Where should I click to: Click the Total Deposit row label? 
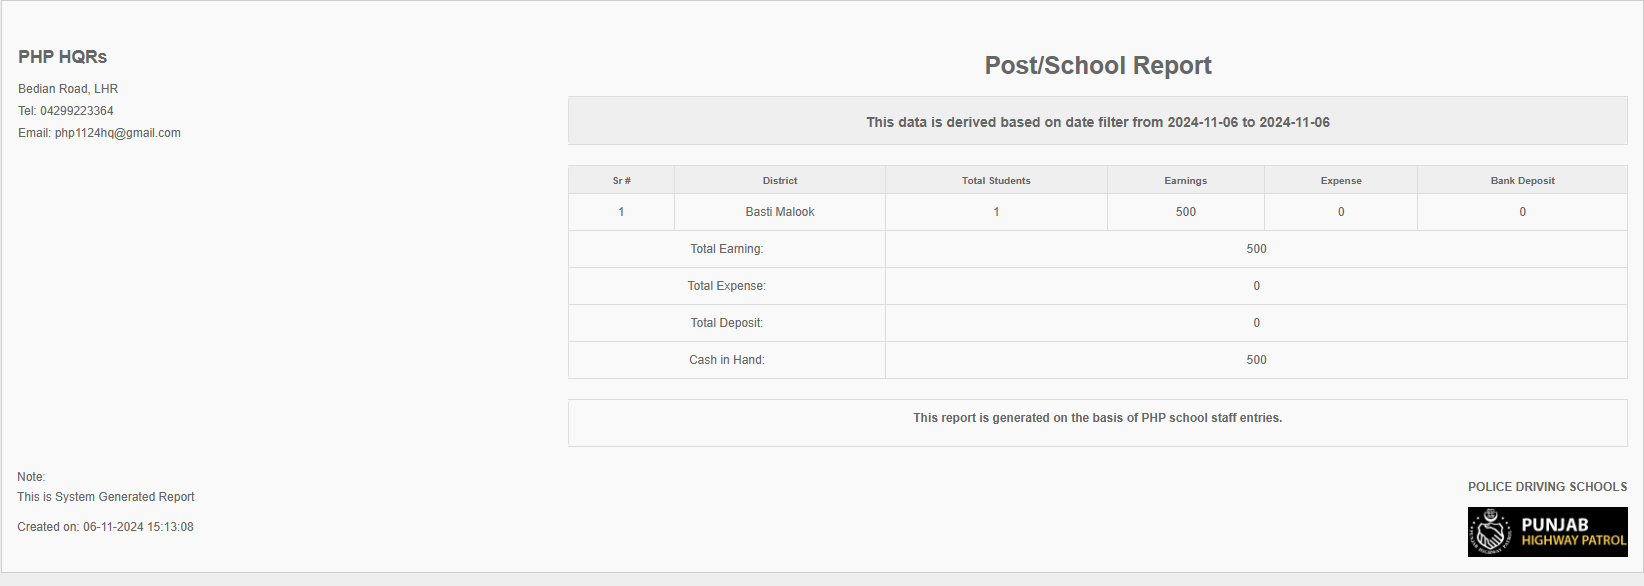pos(726,323)
